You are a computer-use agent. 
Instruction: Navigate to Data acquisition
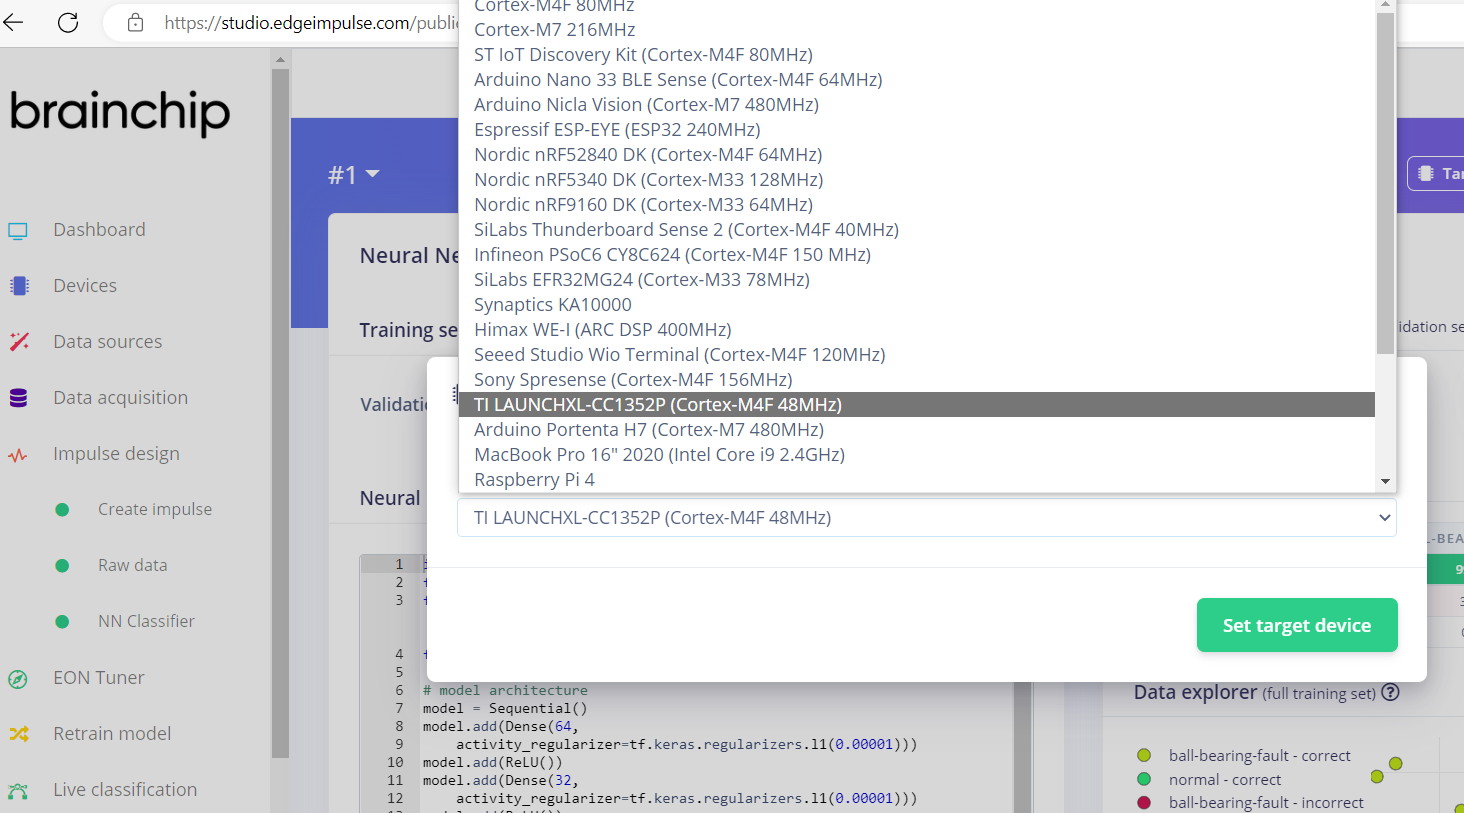click(120, 398)
